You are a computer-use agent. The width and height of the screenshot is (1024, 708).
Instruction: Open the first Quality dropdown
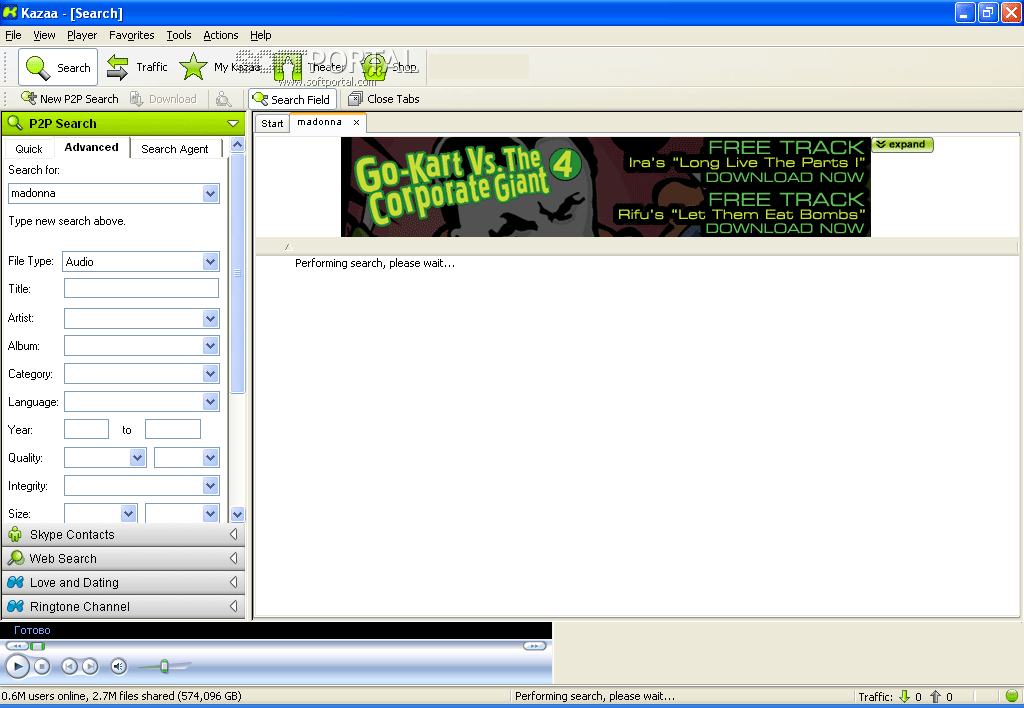tap(137, 458)
